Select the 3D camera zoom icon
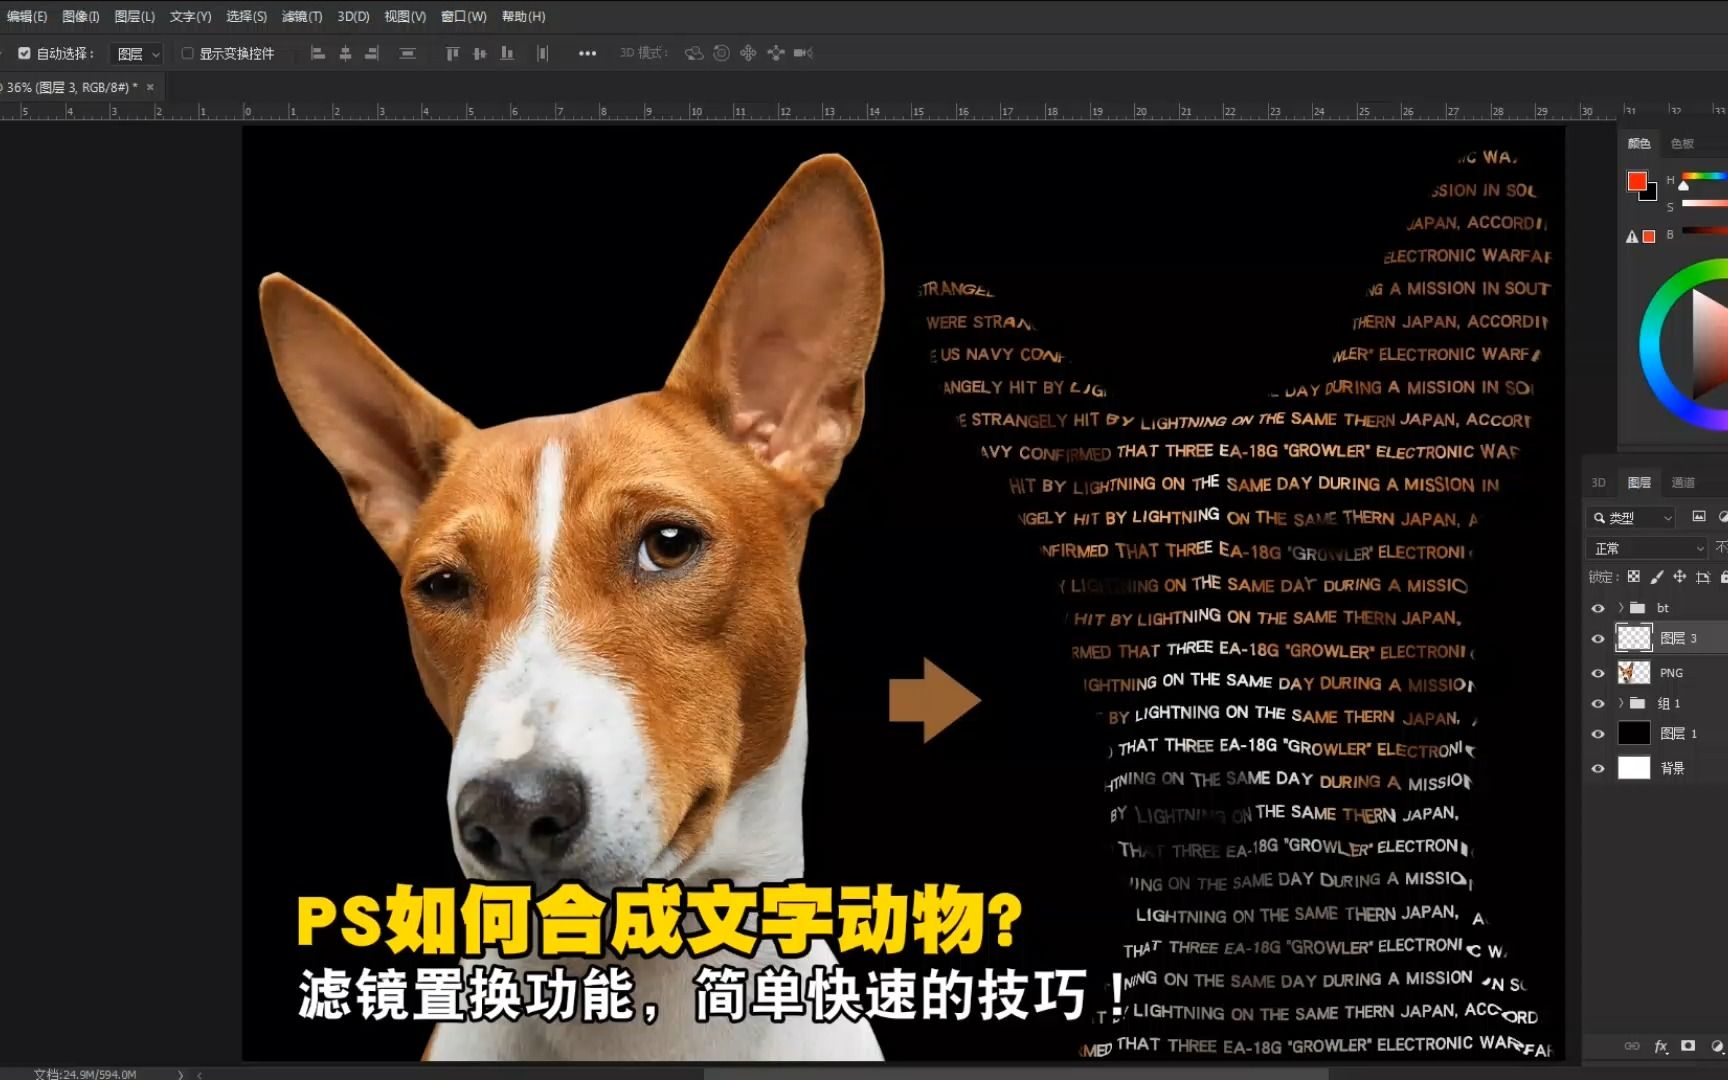Viewport: 1728px width, 1080px height. click(x=803, y=53)
